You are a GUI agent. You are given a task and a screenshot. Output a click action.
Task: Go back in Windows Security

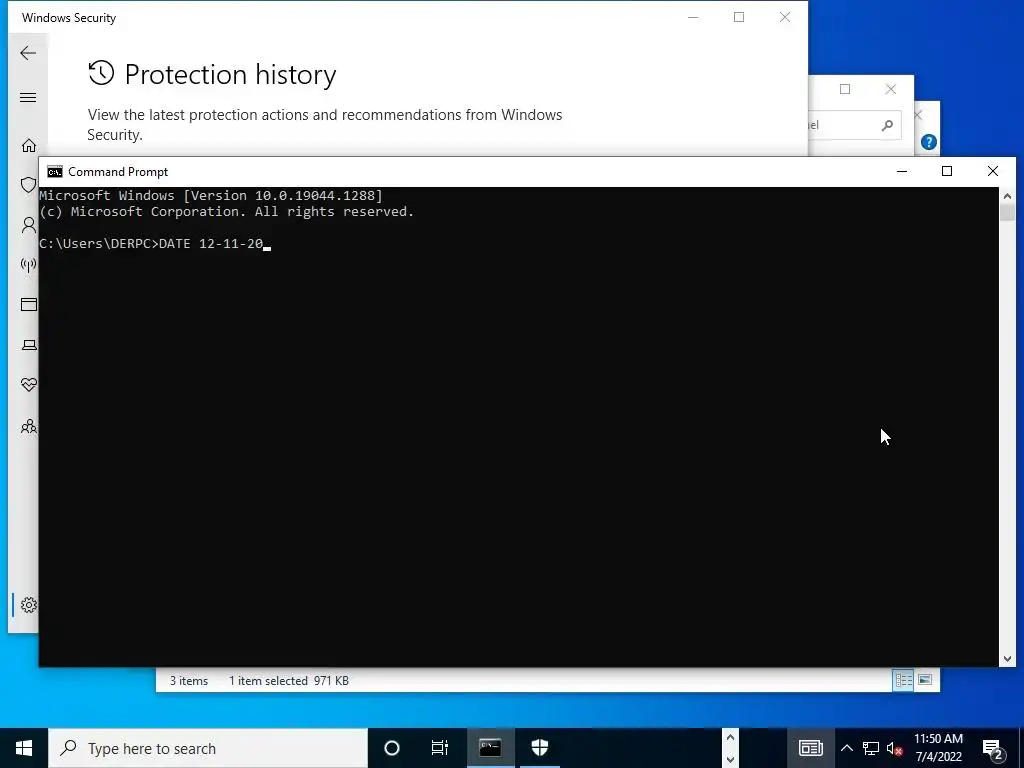(x=28, y=53)
